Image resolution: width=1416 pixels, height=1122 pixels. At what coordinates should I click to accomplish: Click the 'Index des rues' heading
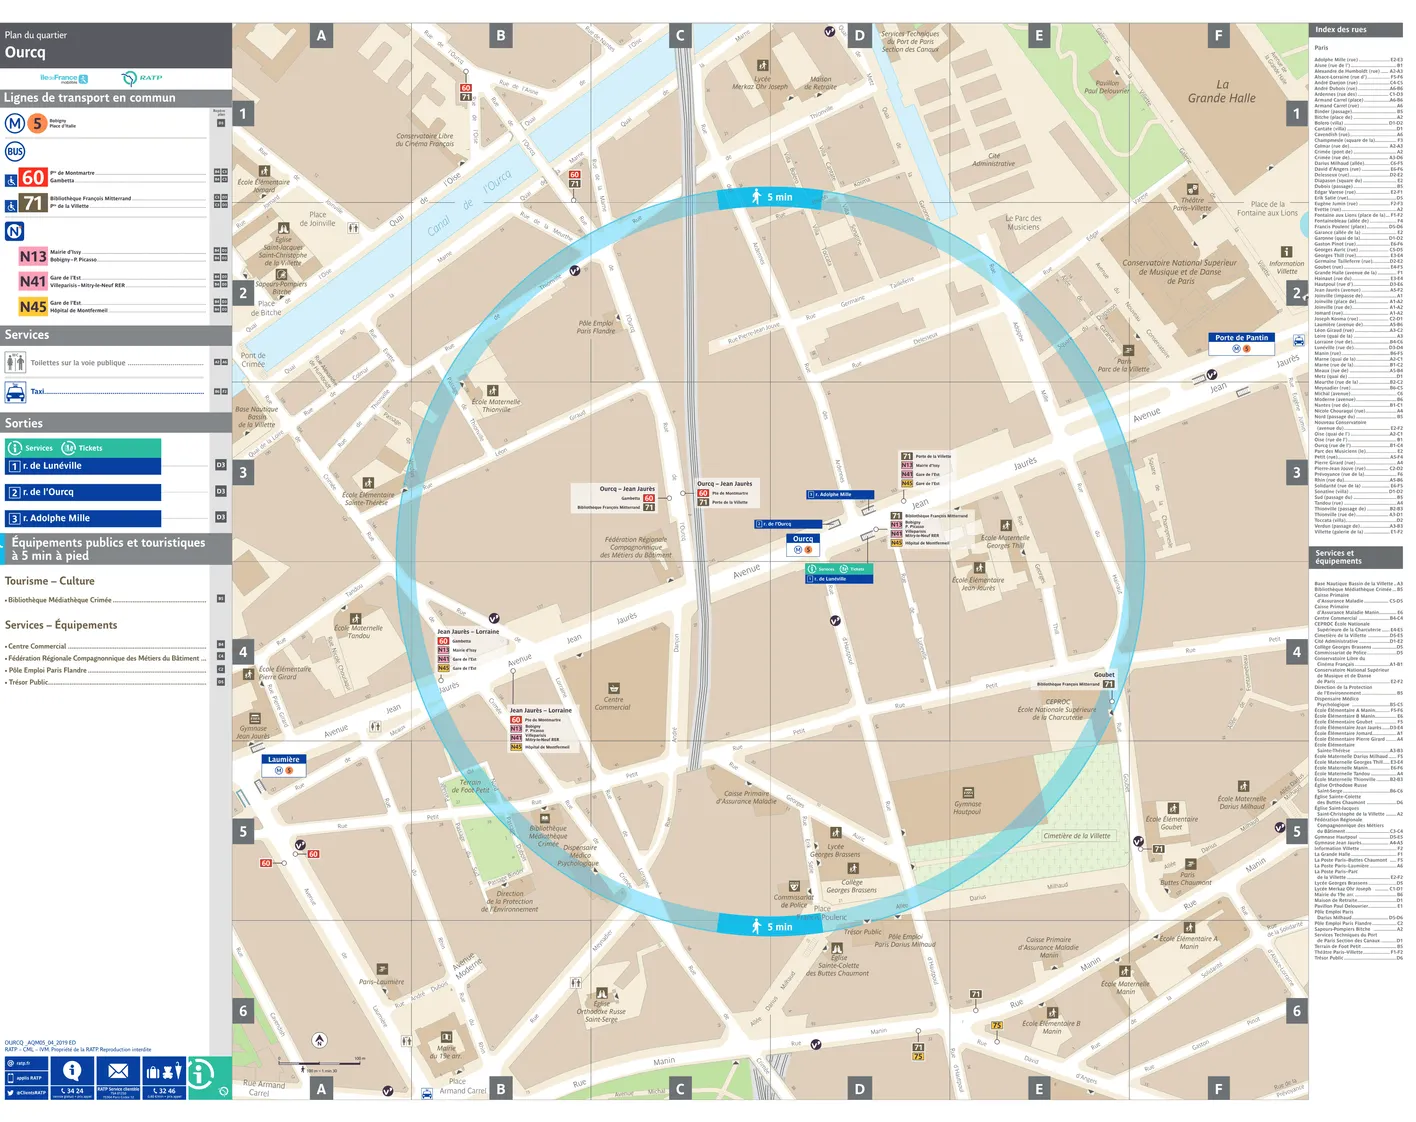point(1341,30)
